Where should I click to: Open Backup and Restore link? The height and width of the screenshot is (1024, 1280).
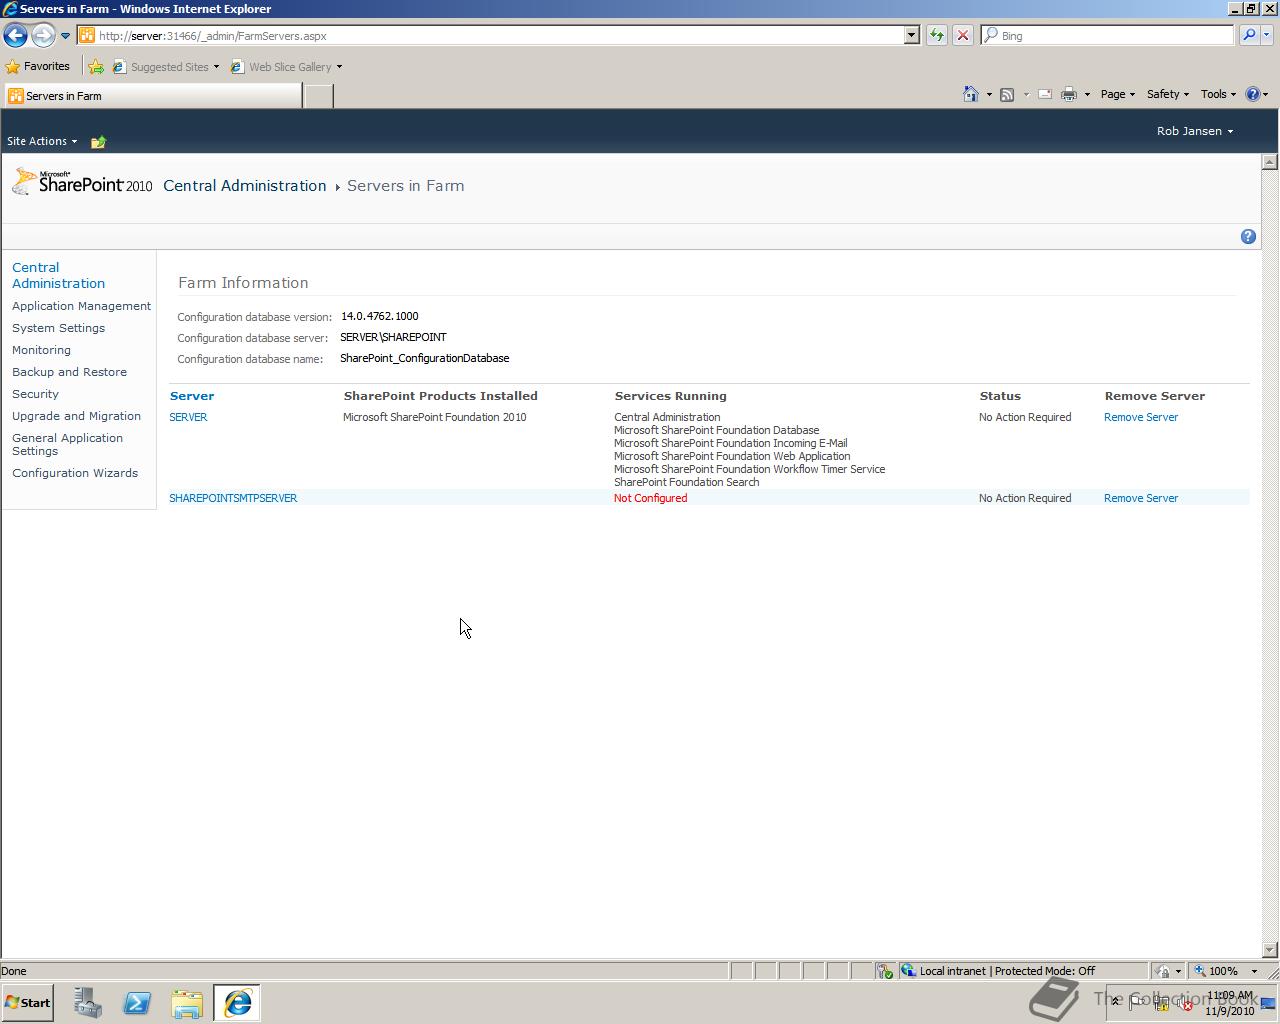tap(69, 372)
